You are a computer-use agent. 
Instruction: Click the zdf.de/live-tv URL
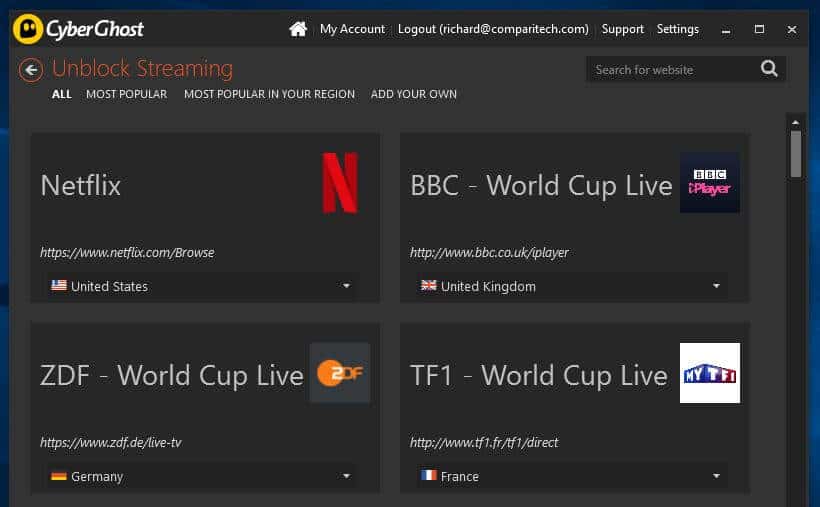click(x=111, y=443)
